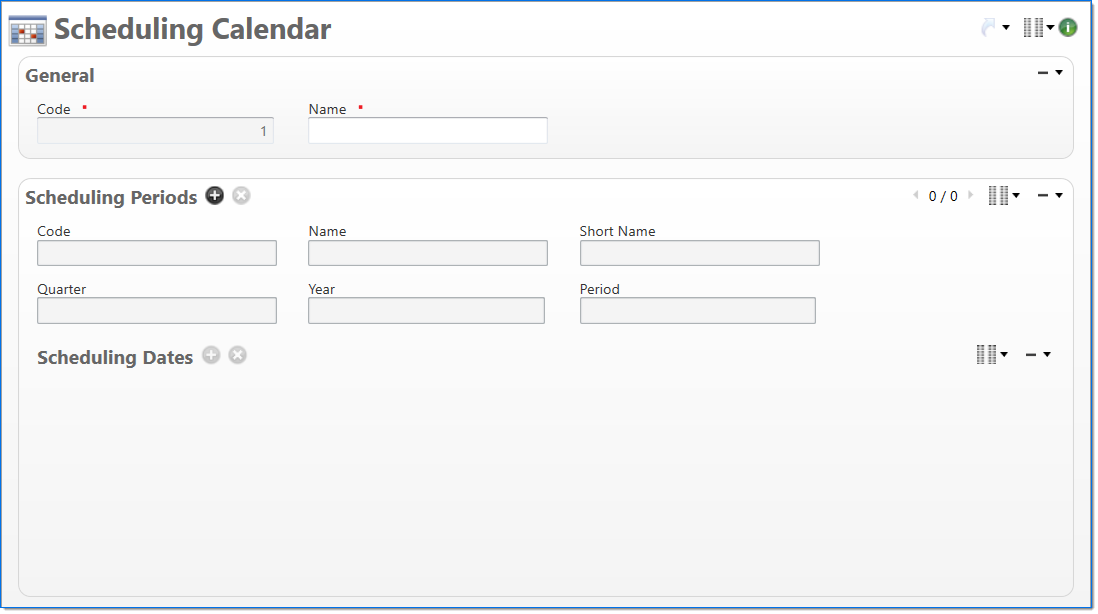Add a new Scheduling Period
This screenshot has height=614, width=1098.
click(215, 196)
